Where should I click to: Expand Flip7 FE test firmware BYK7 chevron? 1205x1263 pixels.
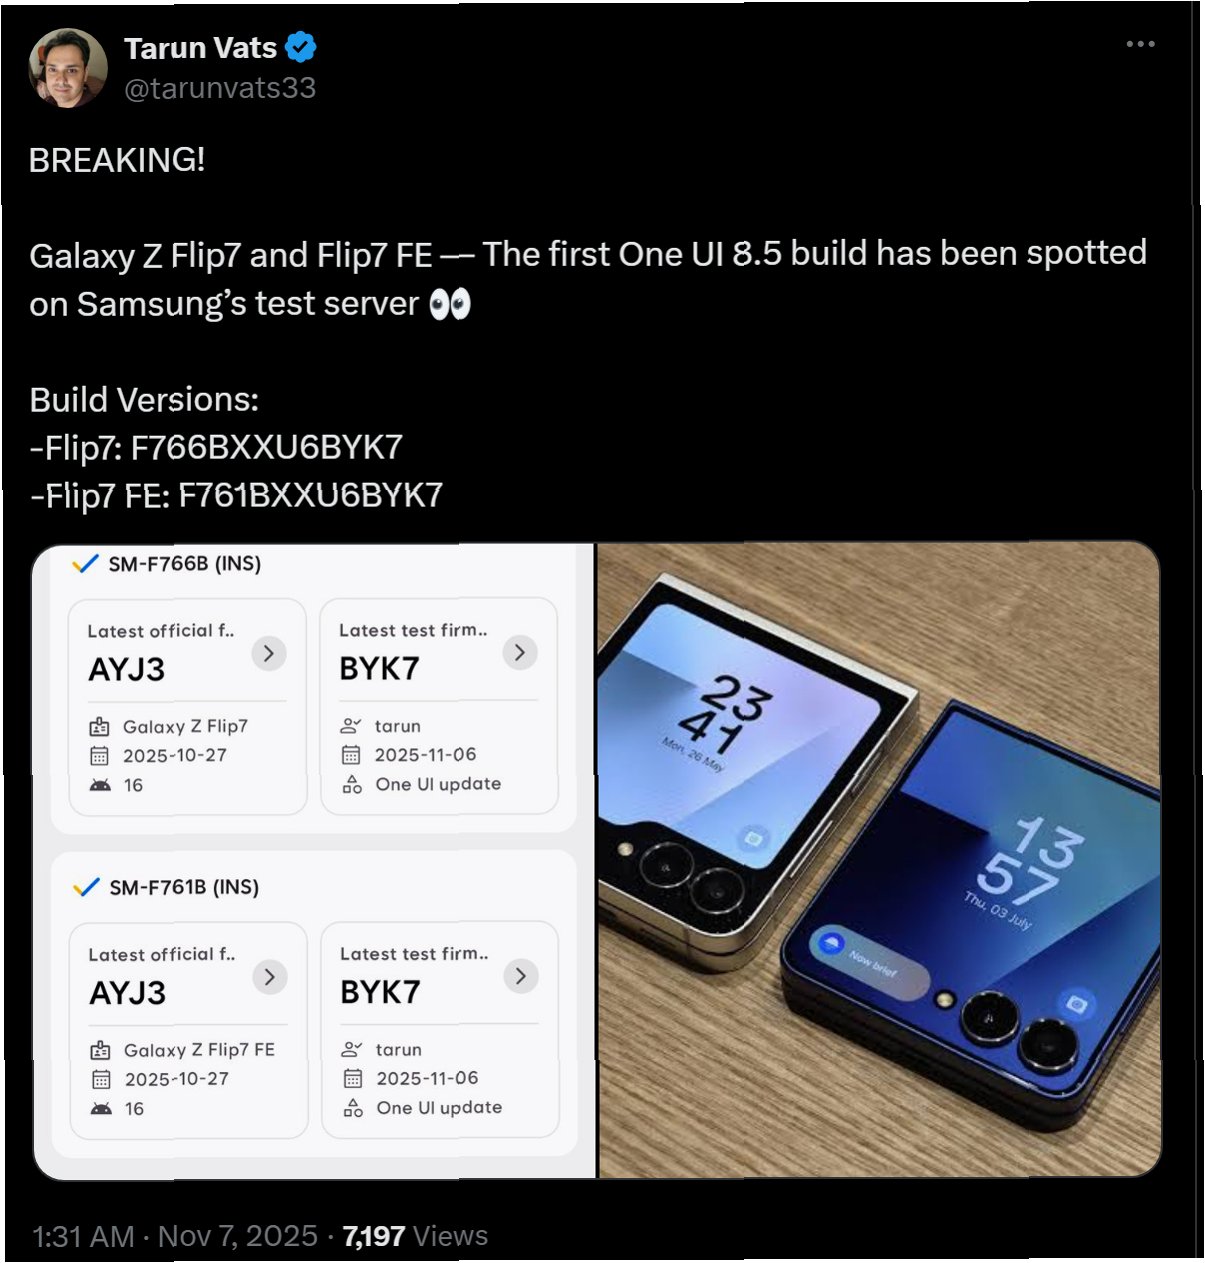tap(521, 976)
